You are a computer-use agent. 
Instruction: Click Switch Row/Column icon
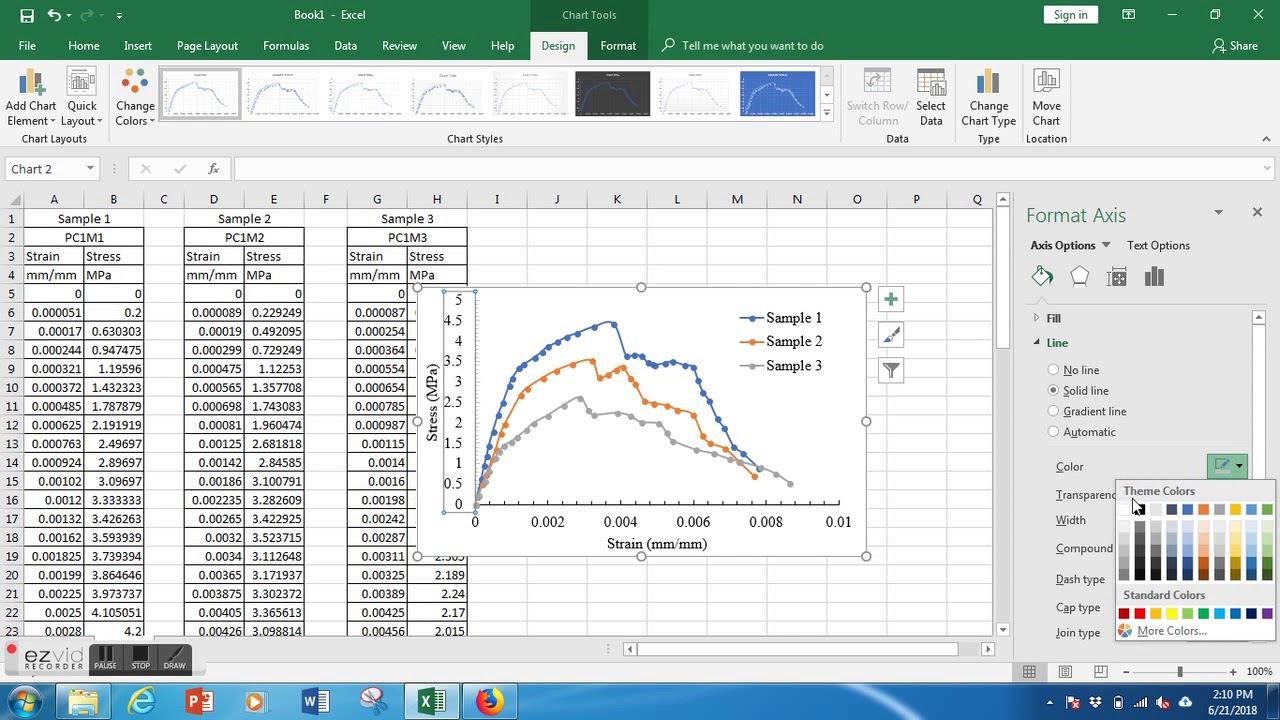[x=877, y=99]
